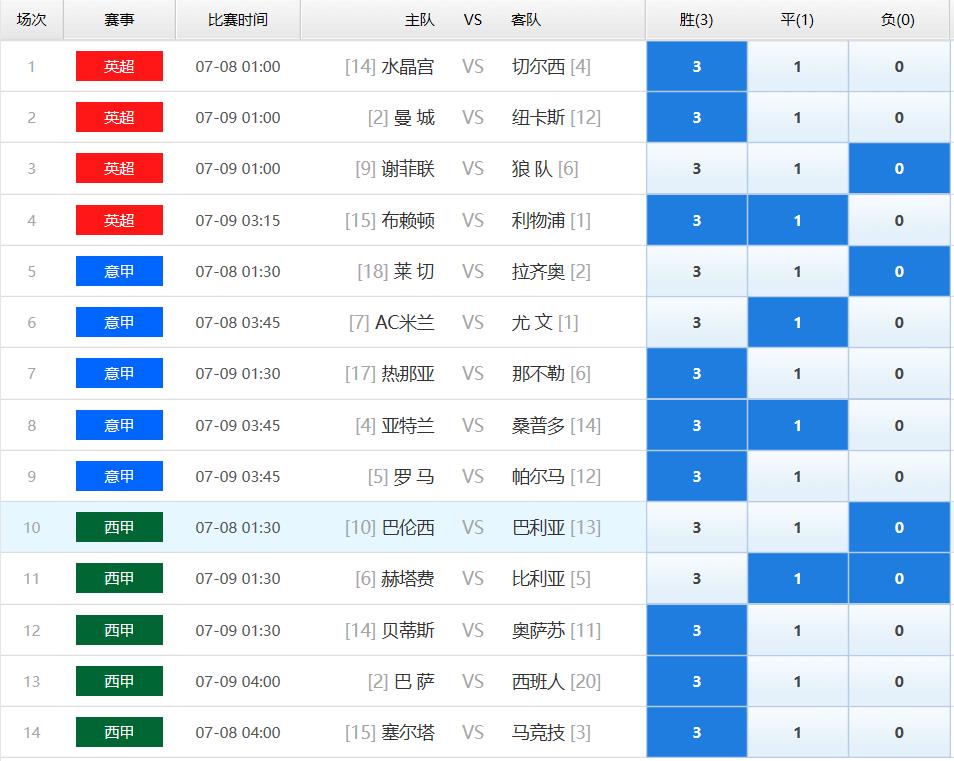The image size is (954, 761).
Task: Click home team 曼 城
Action: pyautogui.click(x=414, y=118)
